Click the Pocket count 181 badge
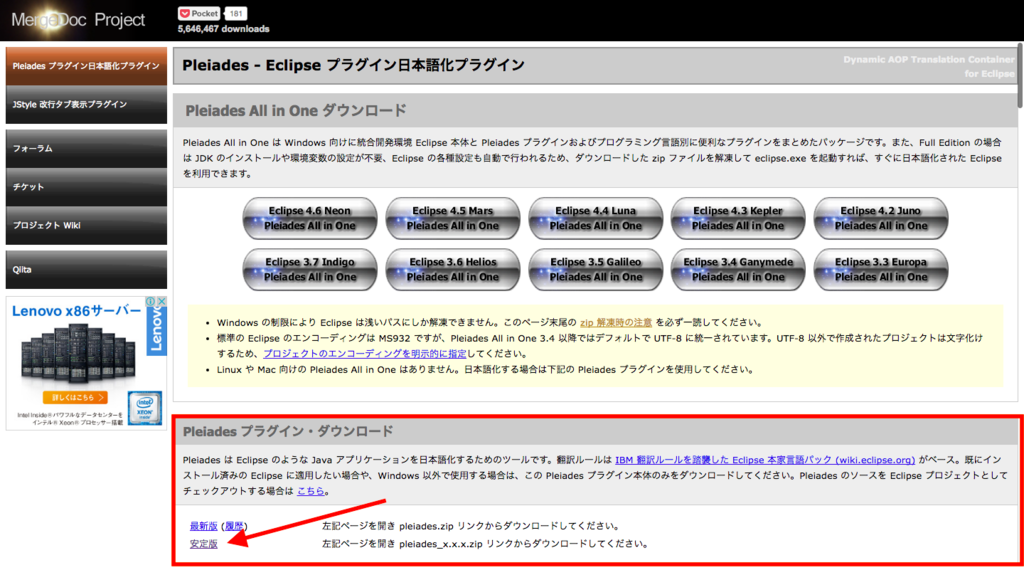Viewport: 1024px width, 570px height. pos(236,13)
